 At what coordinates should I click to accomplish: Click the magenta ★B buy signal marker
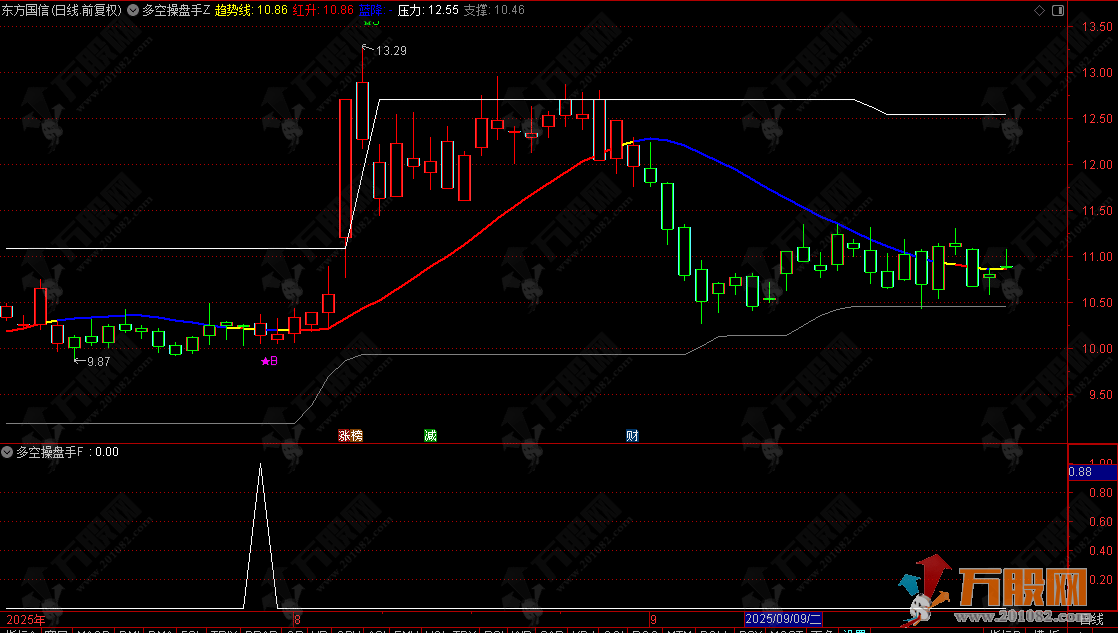click(x=268, y=362)
